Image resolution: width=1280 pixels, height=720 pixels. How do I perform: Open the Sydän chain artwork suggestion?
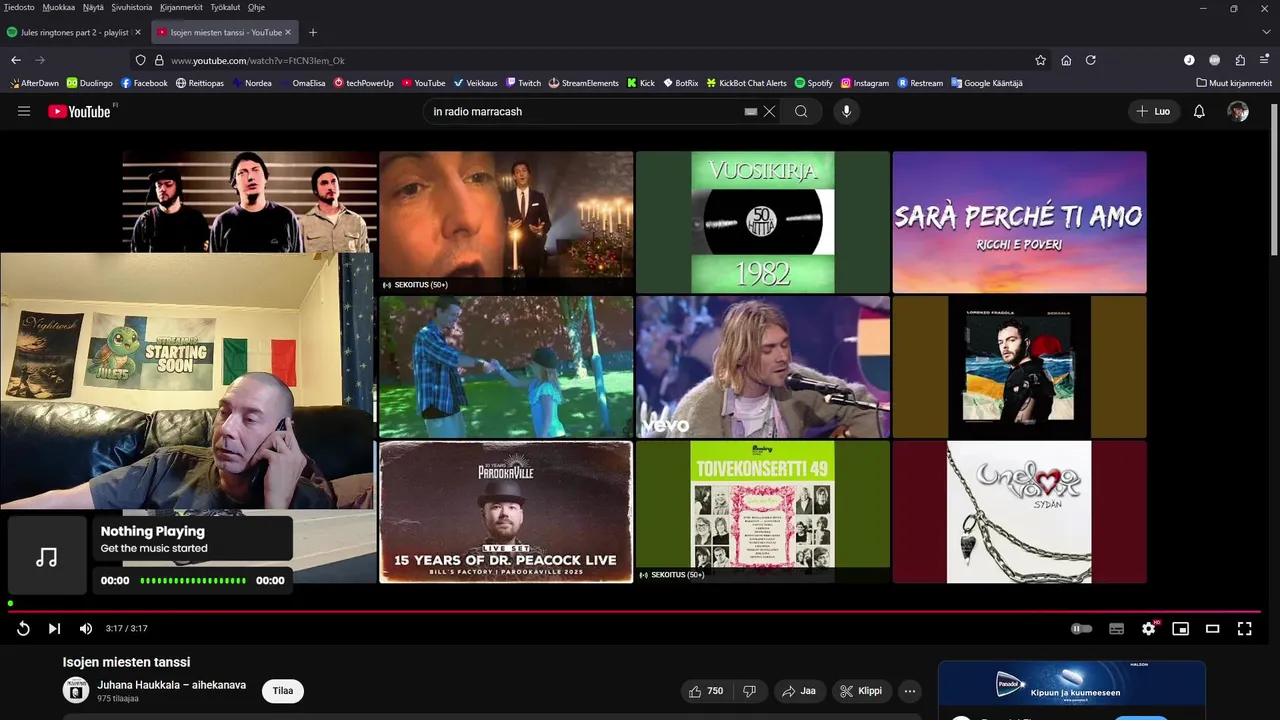tap(1019, 512)
